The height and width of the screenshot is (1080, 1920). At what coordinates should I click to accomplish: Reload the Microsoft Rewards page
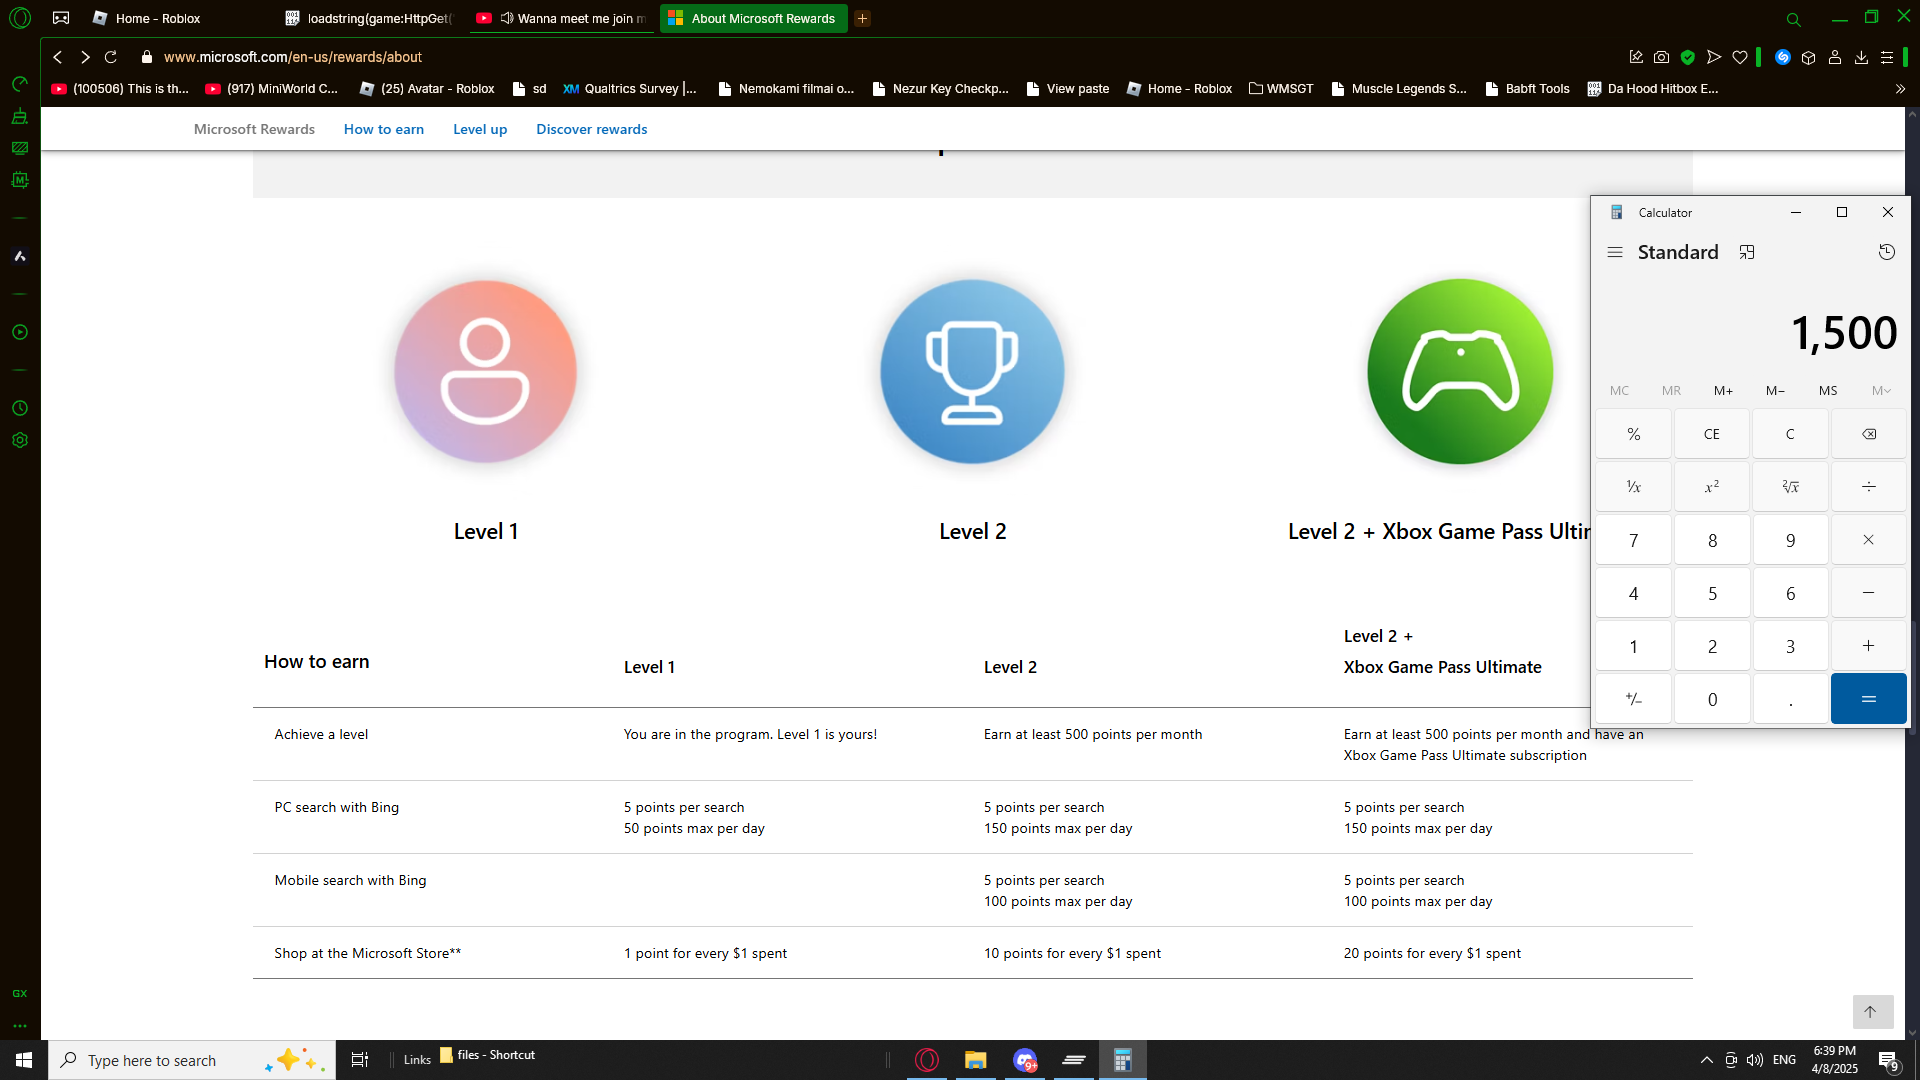pyautogui.click(x=111, y=57)
